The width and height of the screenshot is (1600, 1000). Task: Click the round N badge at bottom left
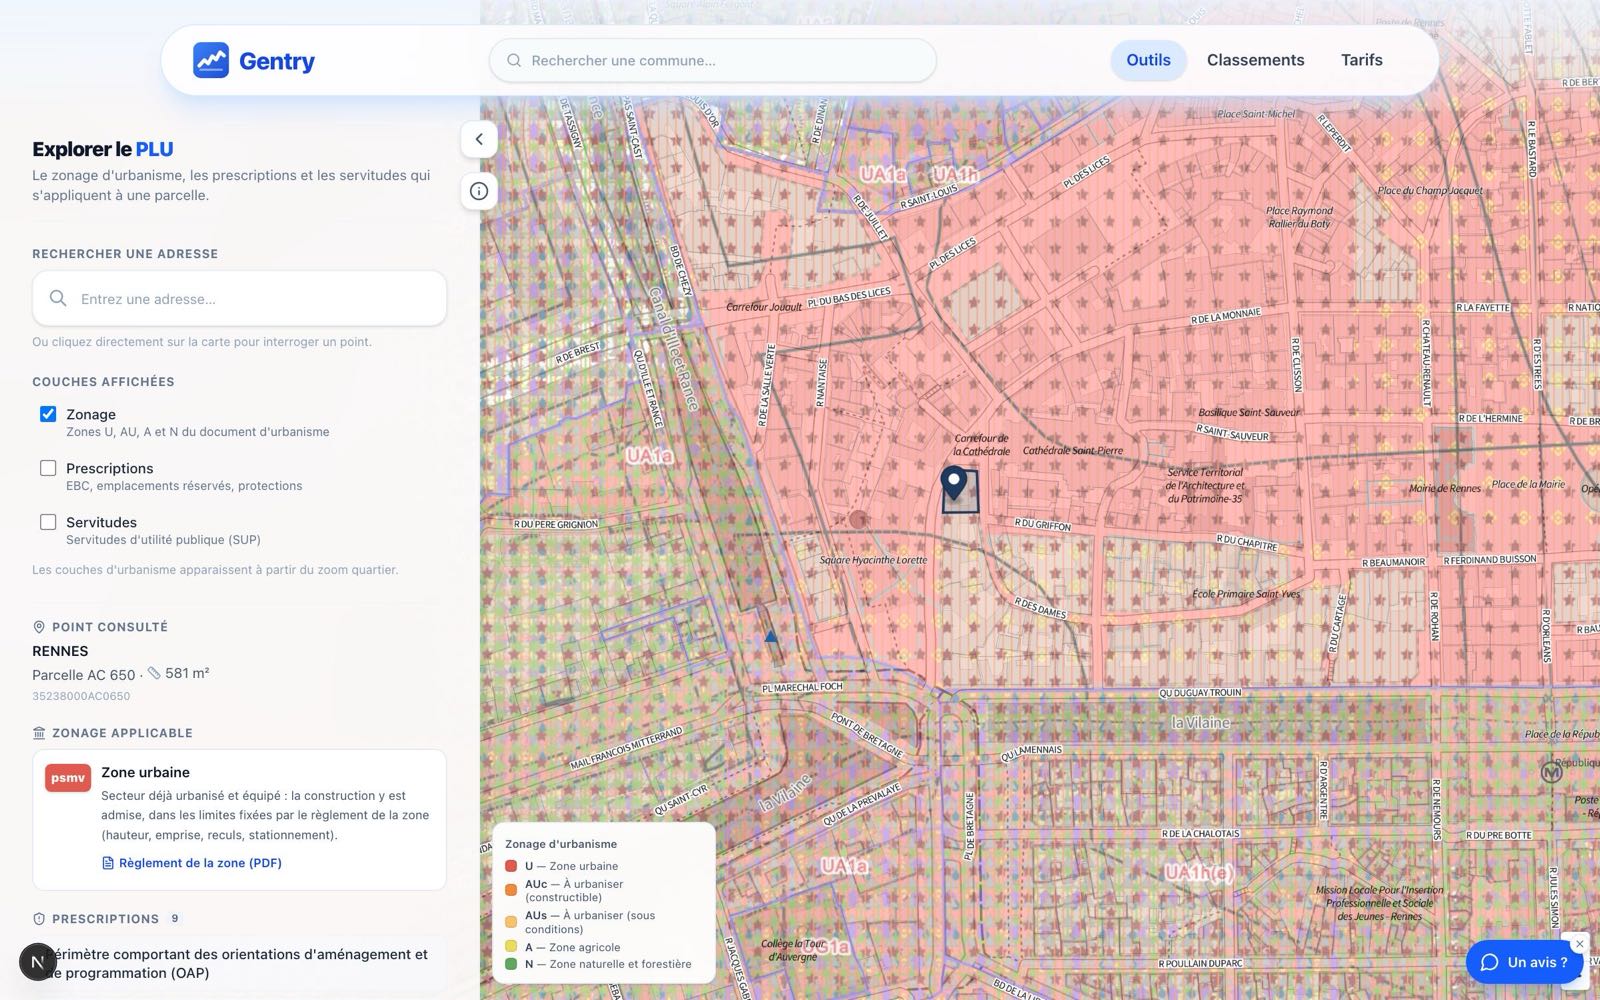[37, 962]
